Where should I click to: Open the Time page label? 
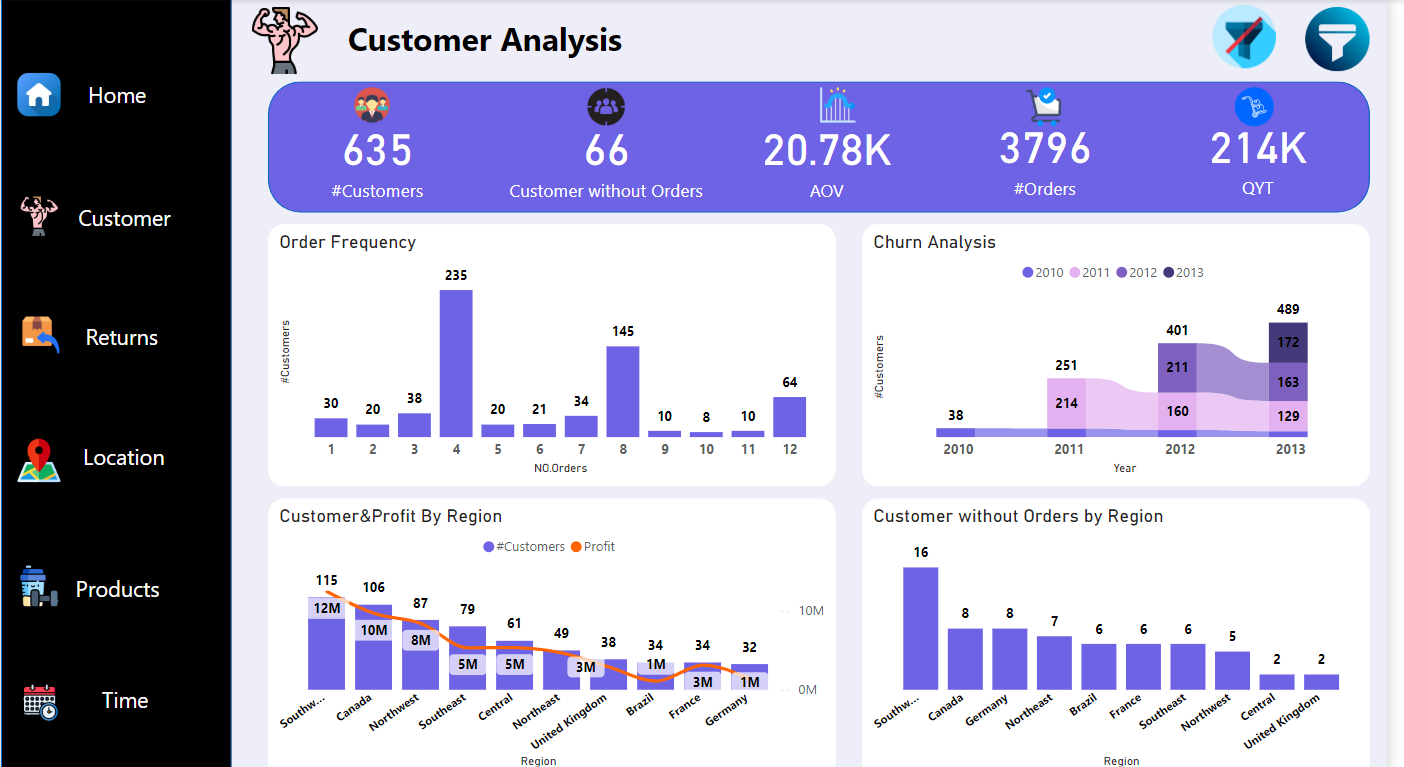point(125,701)
